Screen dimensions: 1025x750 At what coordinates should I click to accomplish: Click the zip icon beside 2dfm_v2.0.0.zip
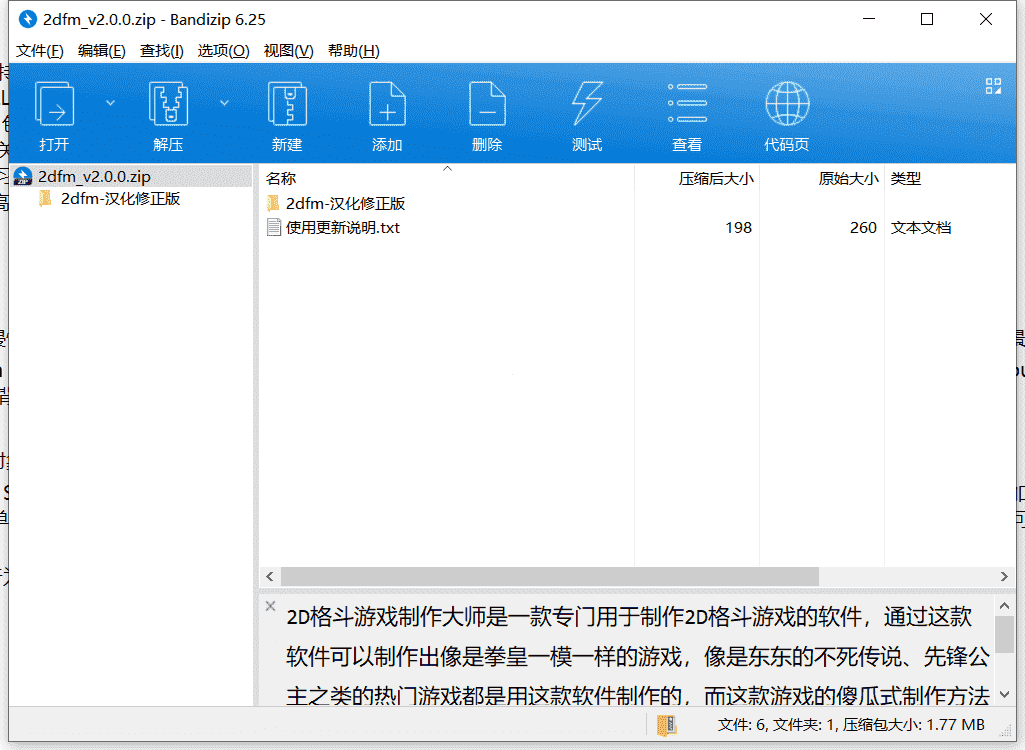(x=23, y=177)
